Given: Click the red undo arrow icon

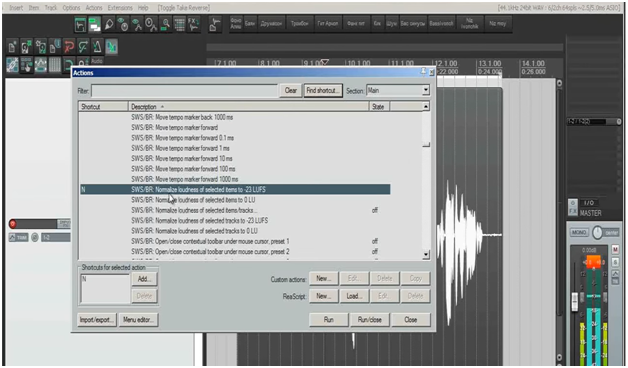Looking at the screenshot, I should 69,47.
